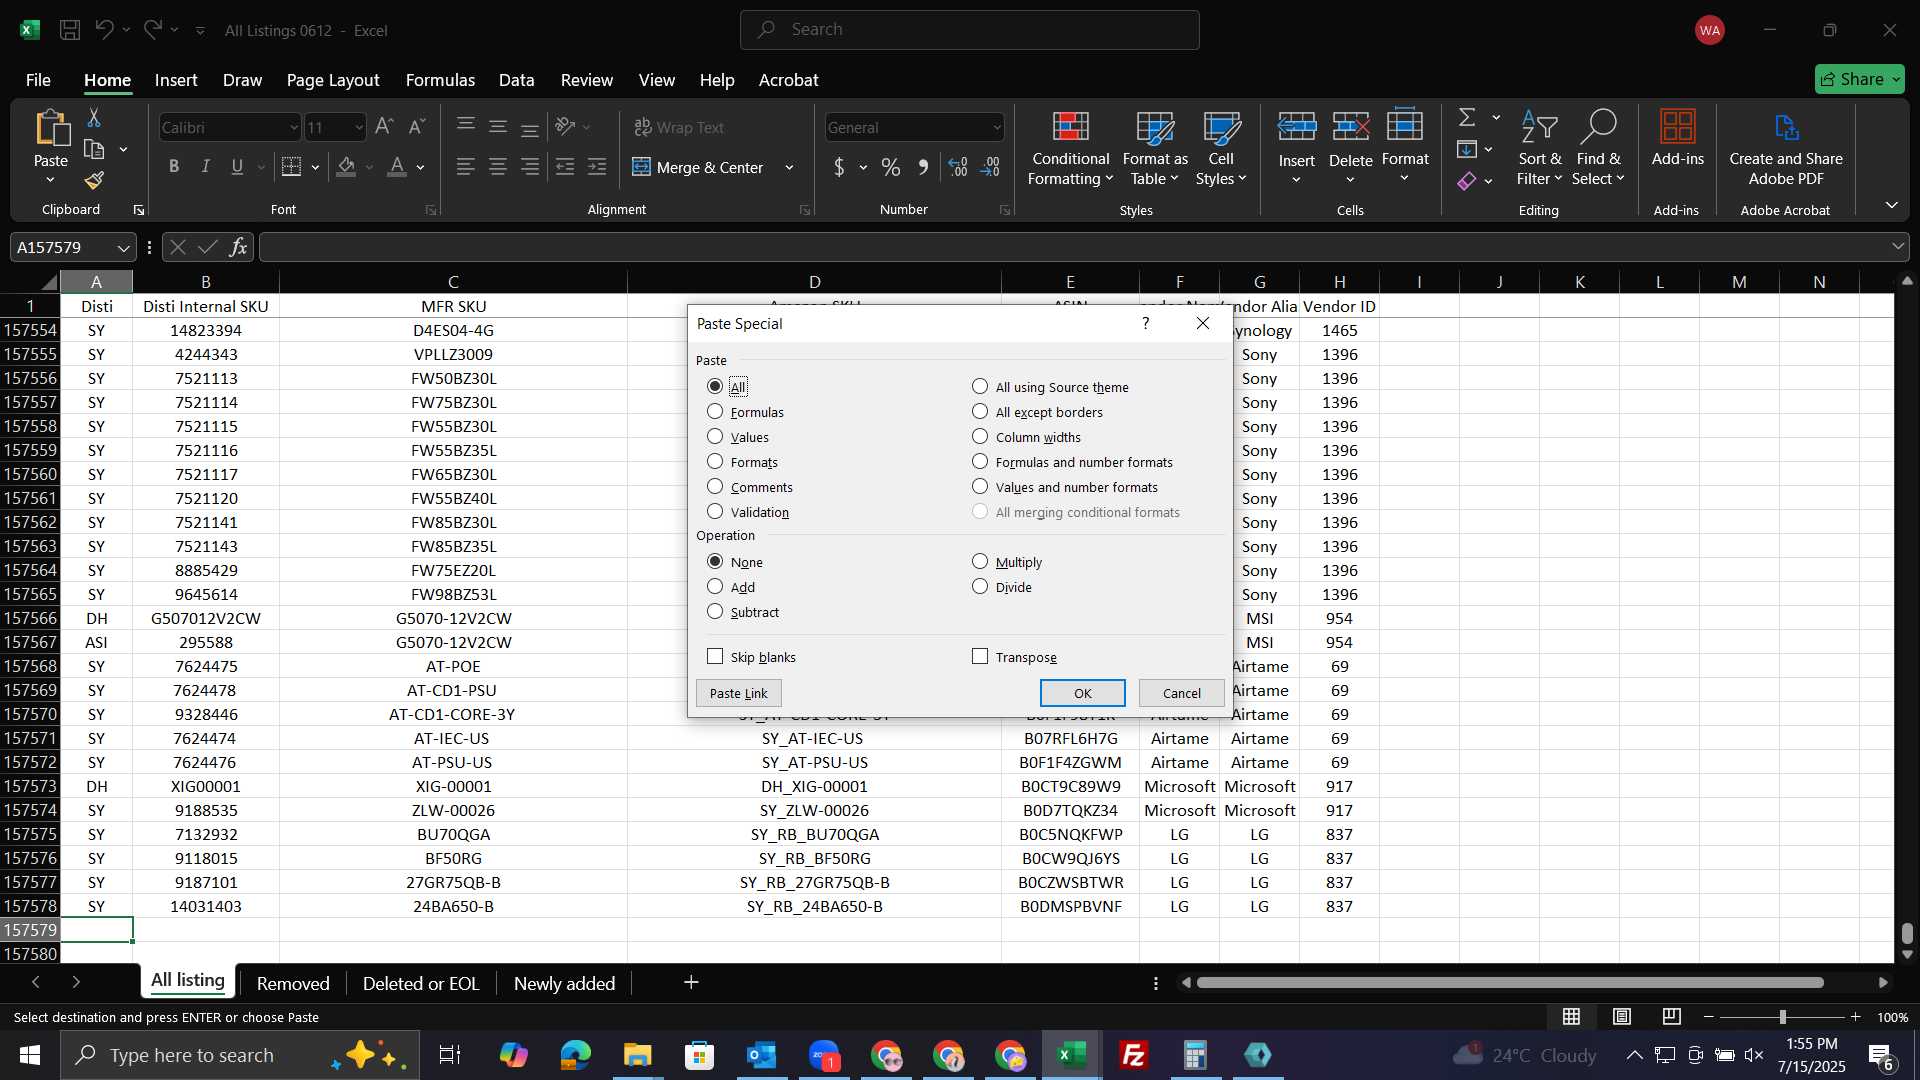1920x1080 pixels.
Task: Enable the Transpose checkbox
Action: (1014, 657)
